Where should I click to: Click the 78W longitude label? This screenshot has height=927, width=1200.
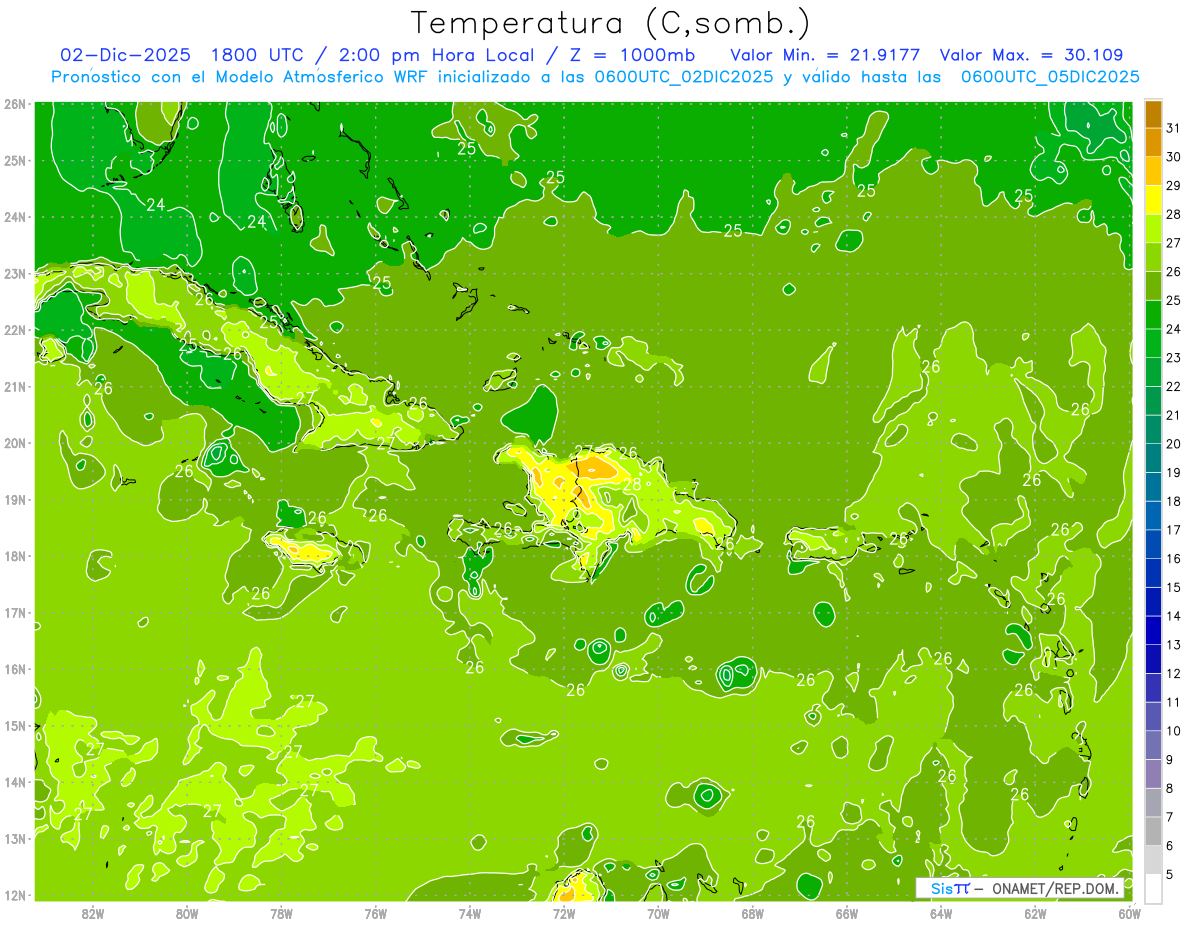(281, 913)
